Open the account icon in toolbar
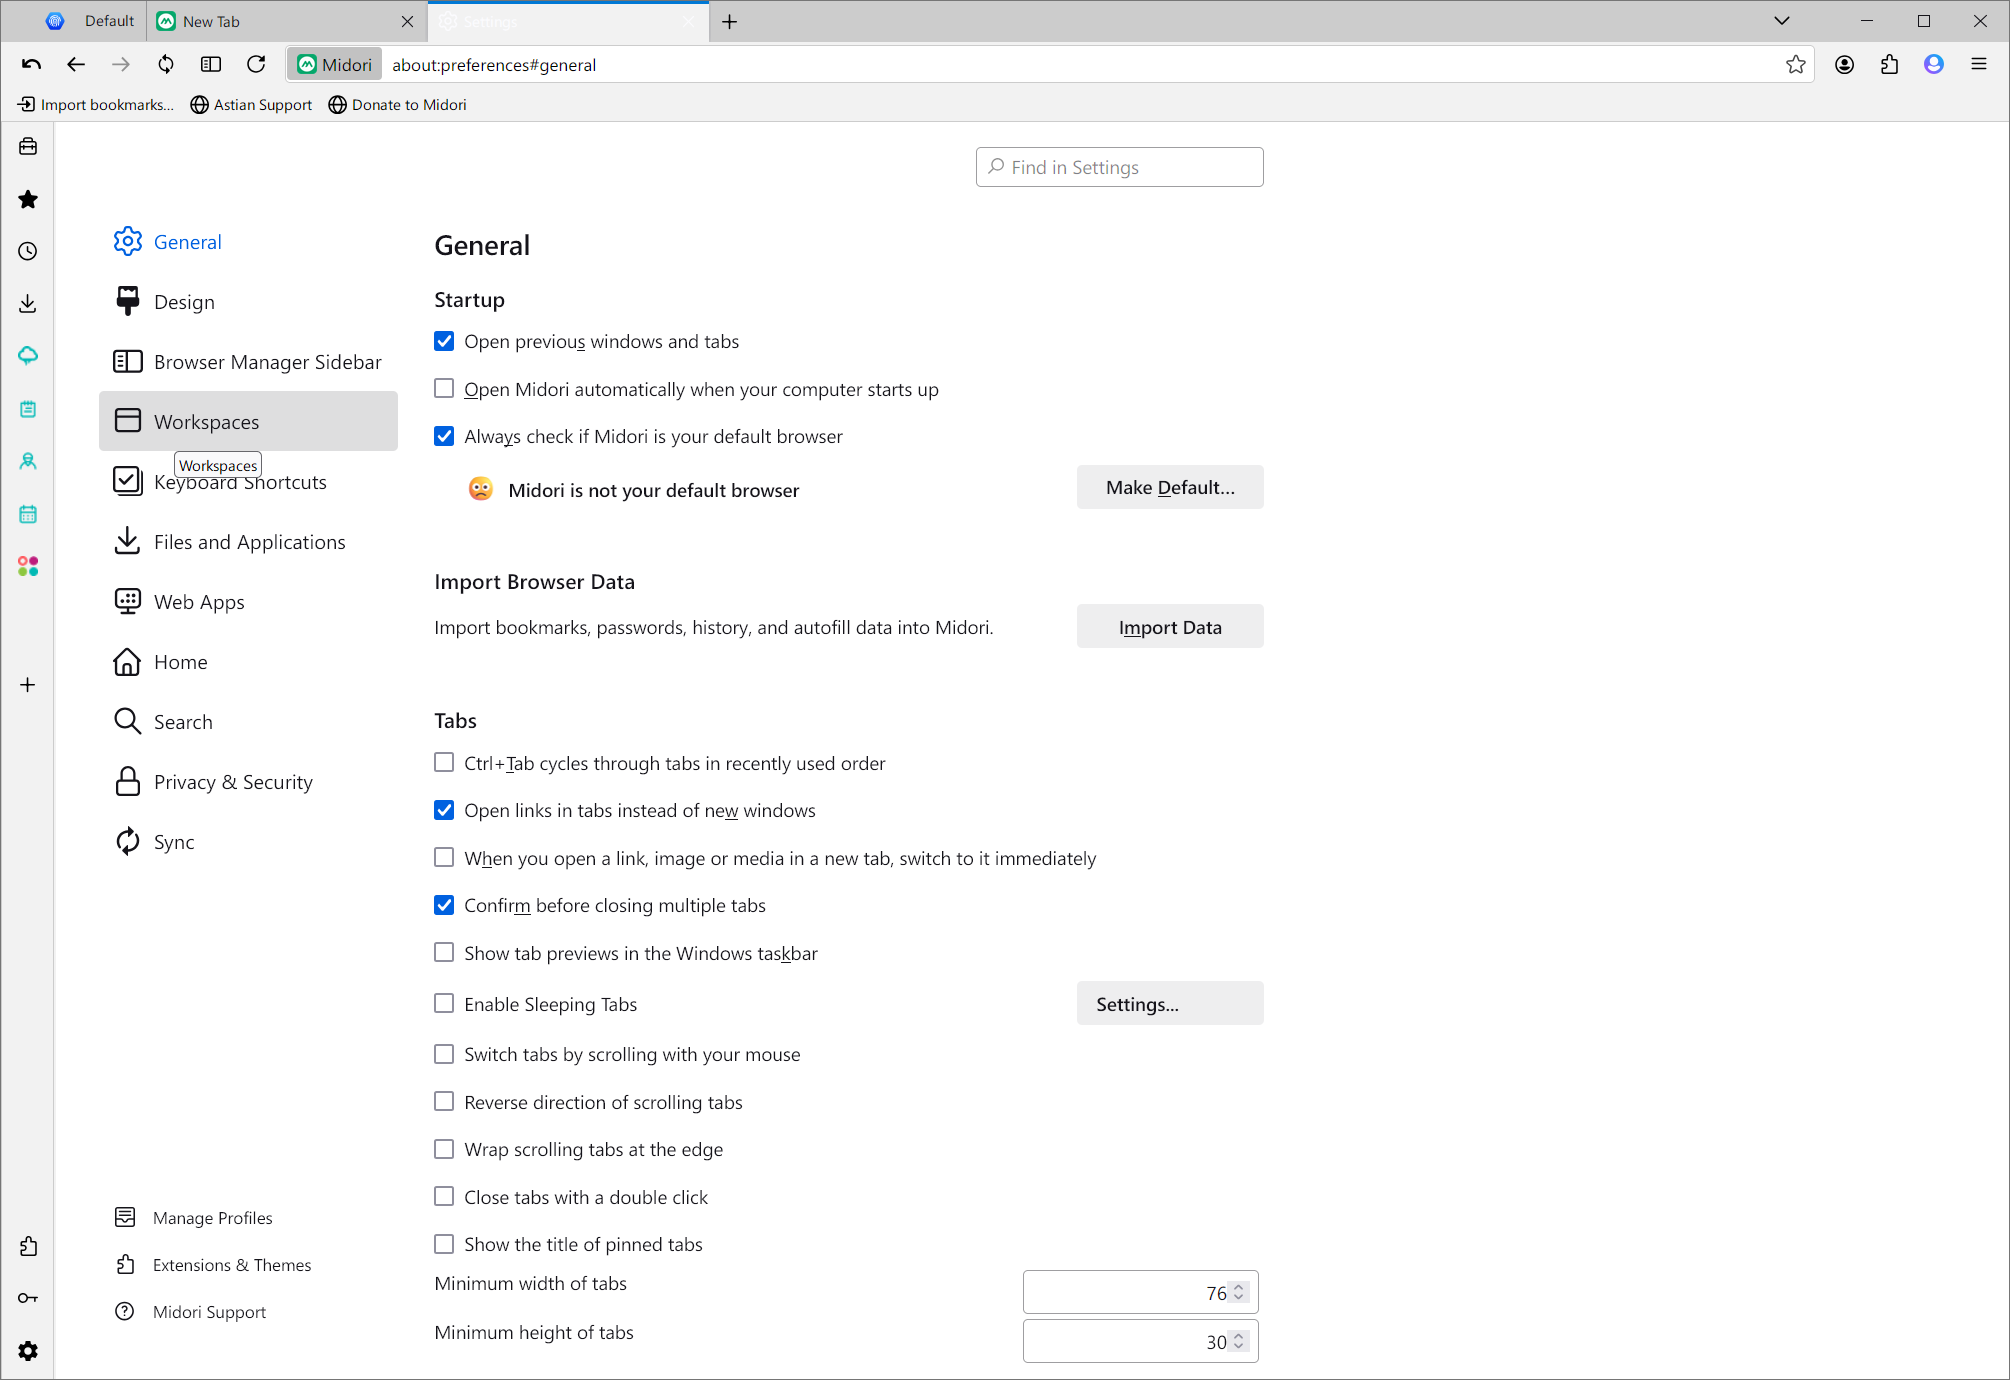 pyautogui.click(x=1845, y=64)
